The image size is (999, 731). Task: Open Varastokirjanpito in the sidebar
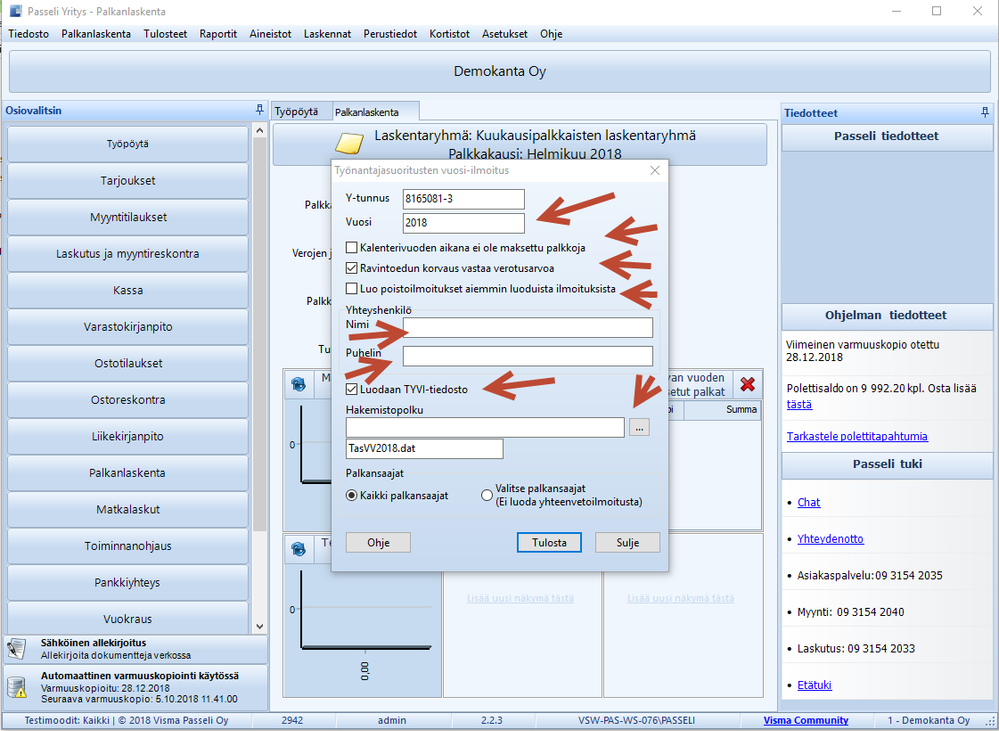tap(127, 327)
